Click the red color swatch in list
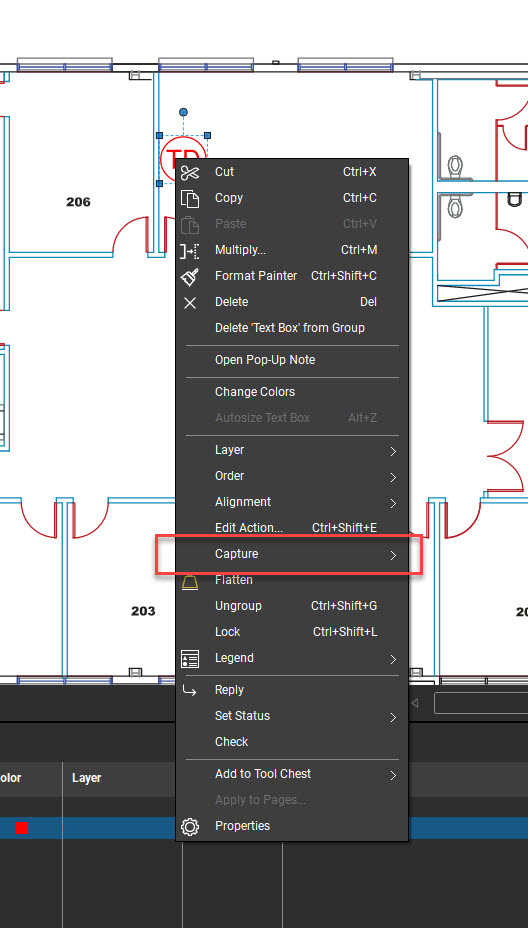Image resolution: width=528 pixels, height=928 pixels. (x=22, y=828)
